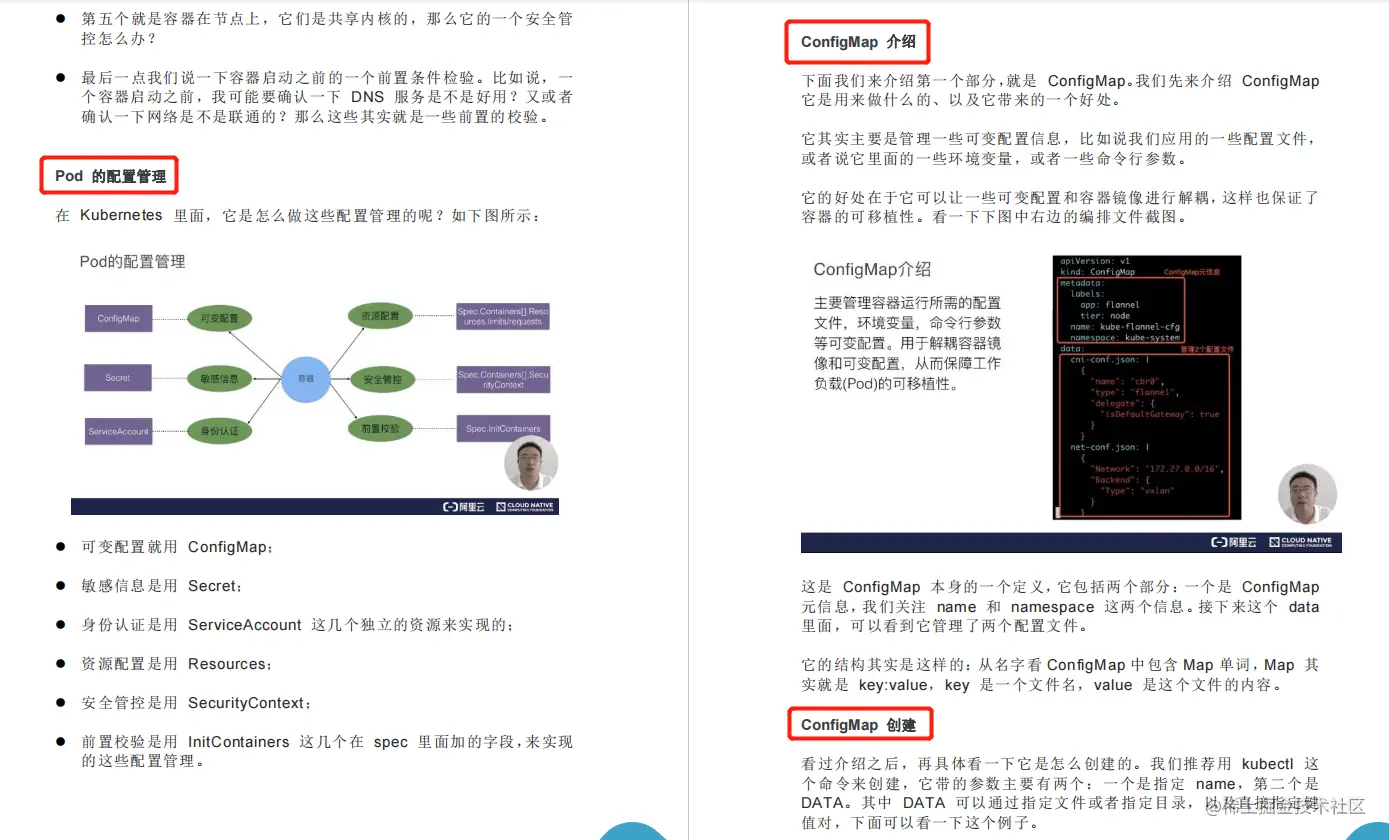This screenshot has width=1389, height=840.
Task: Click the green '敏感信息' oval node
Action: click(x=219, y=379)
